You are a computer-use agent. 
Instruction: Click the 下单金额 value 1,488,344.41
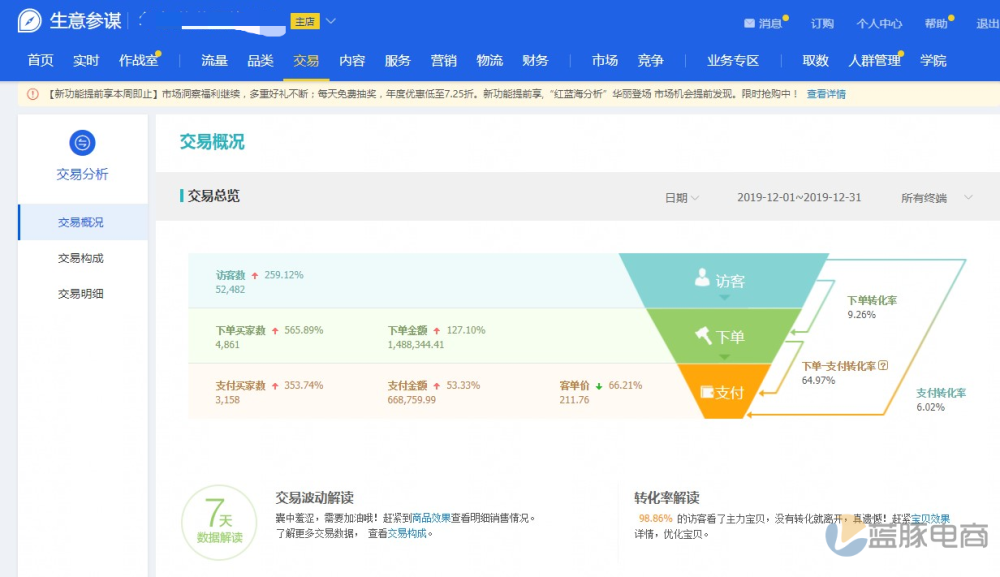click(416, 345)
